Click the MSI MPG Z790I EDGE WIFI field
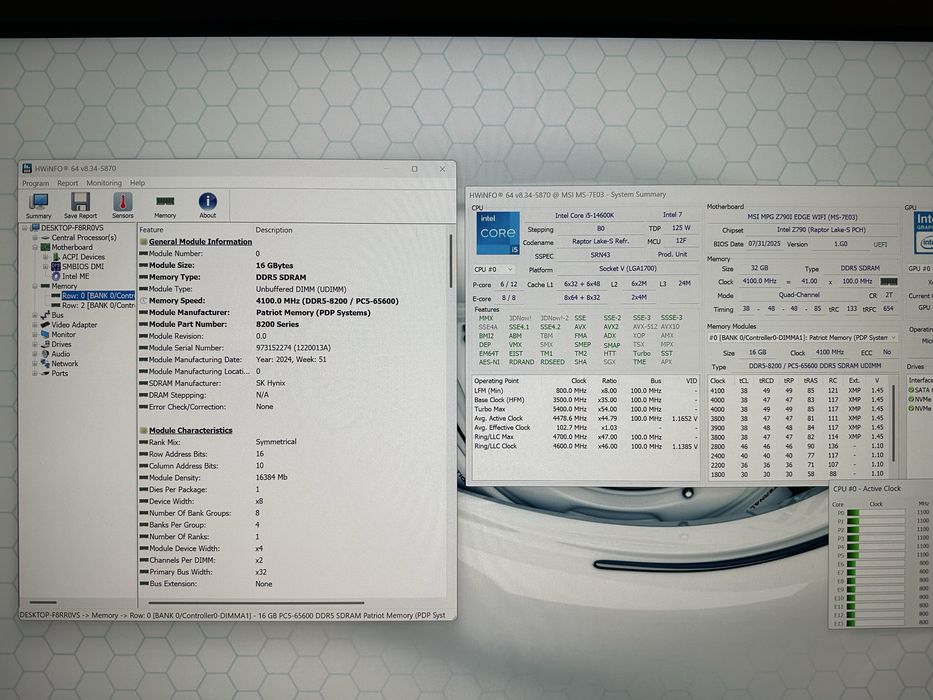 (803, 217)
